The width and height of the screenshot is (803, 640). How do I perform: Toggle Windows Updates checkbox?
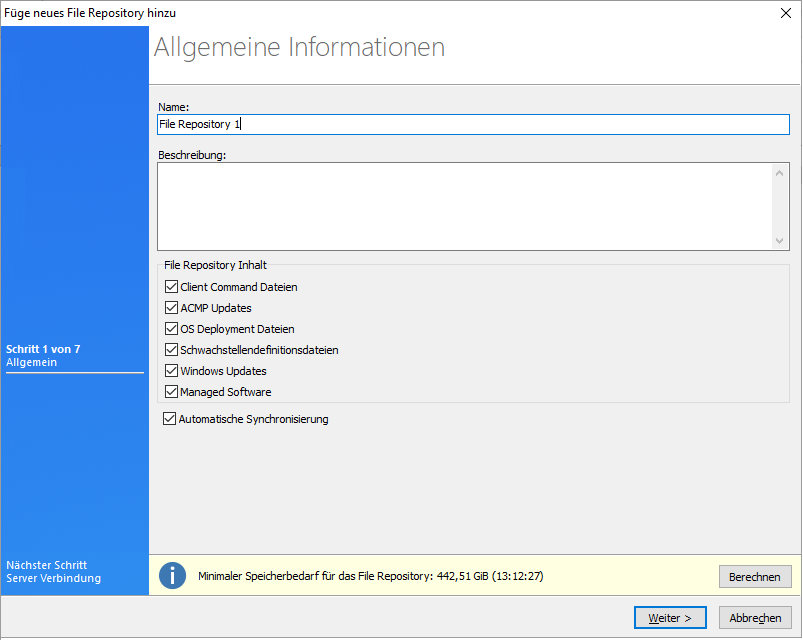pos(171,371)
